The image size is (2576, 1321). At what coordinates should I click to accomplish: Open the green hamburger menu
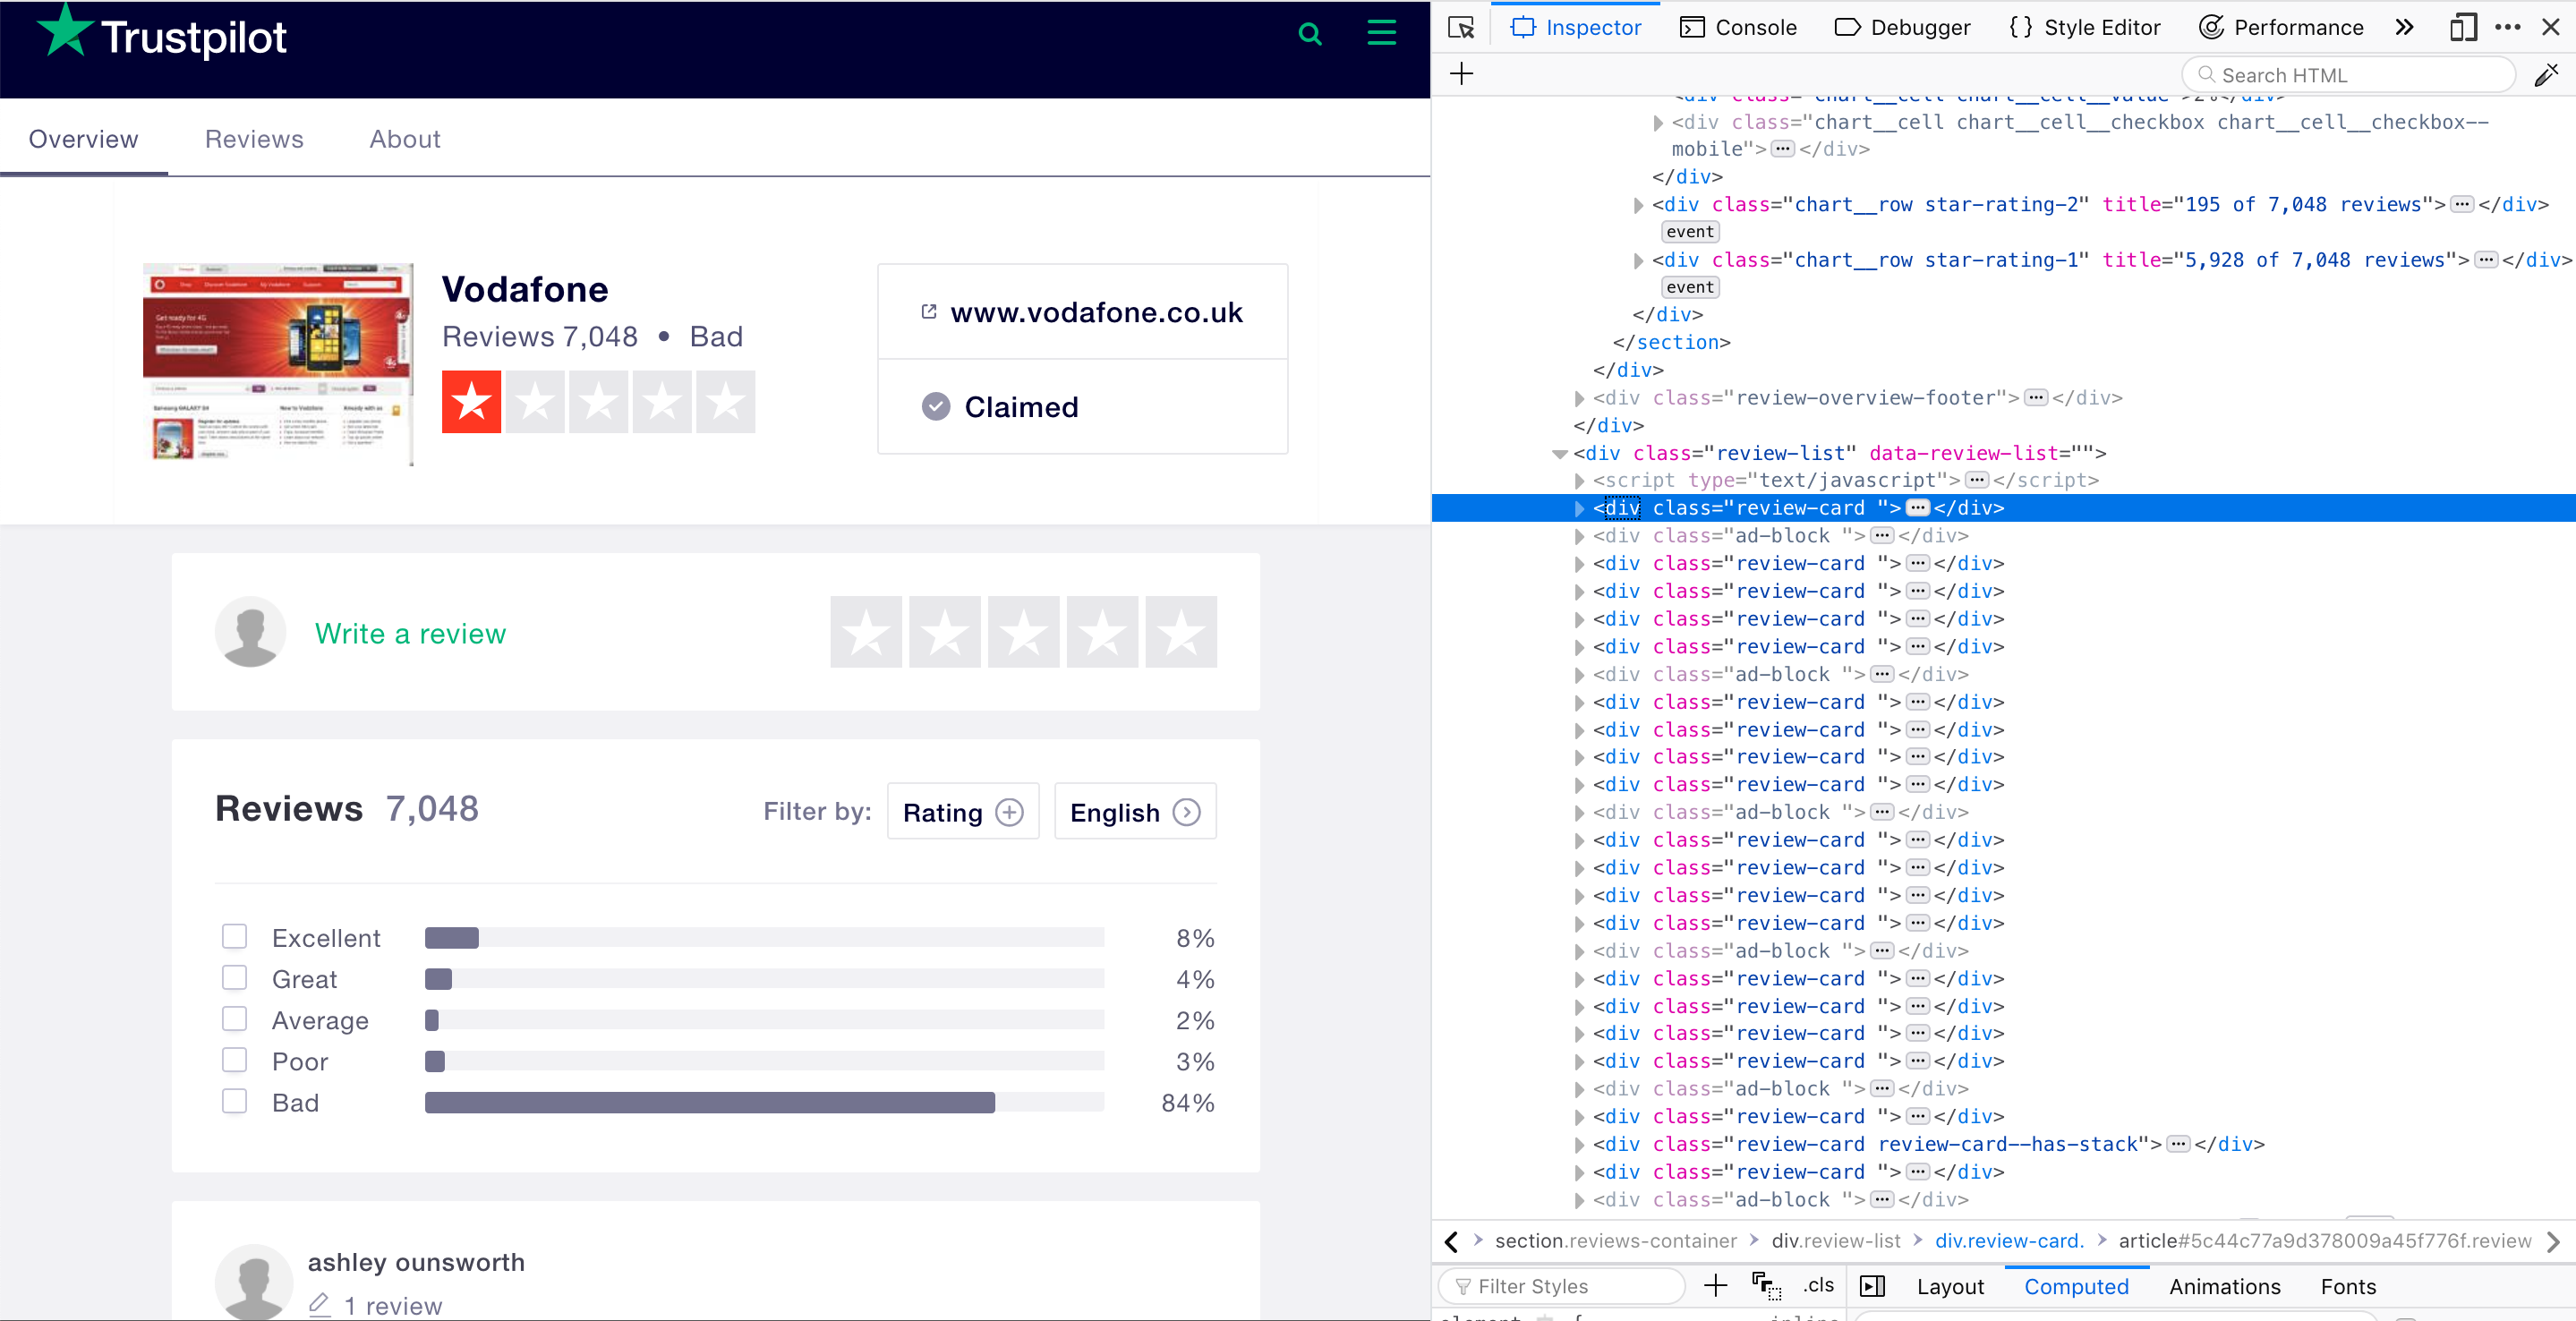pos(1381,33)
